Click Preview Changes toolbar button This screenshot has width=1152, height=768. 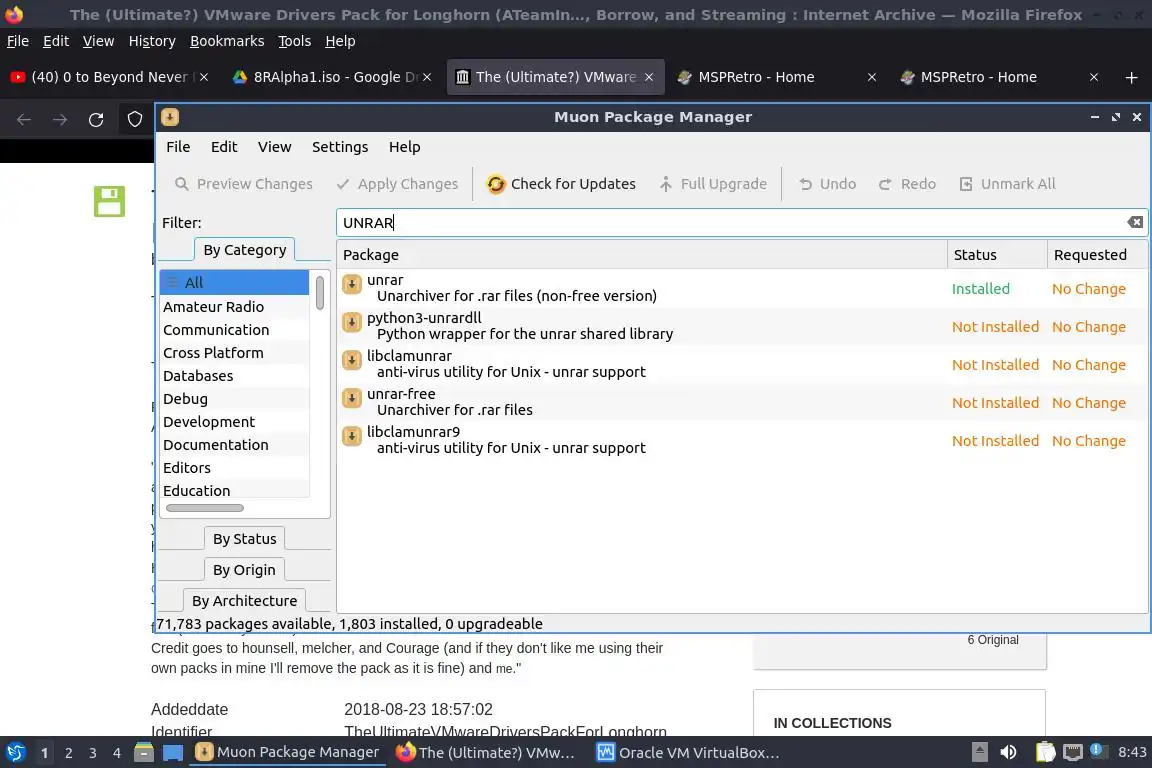coord(243,184)
